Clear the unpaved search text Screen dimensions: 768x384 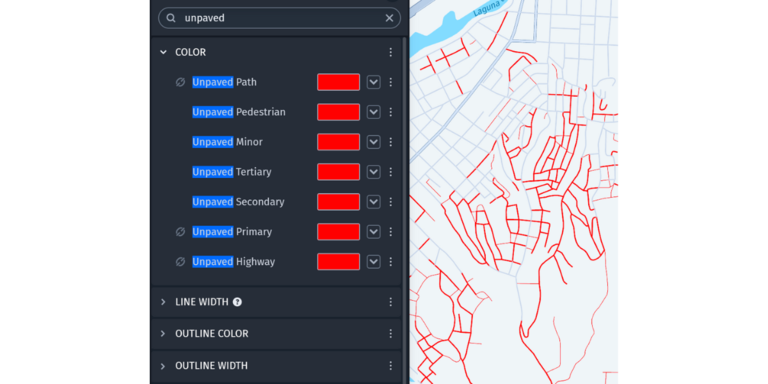389,18
